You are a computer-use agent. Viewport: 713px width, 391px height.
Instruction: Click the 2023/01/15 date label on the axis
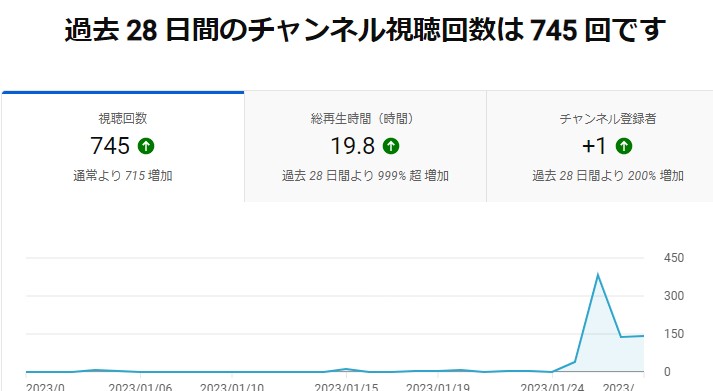tap(346, 387)
